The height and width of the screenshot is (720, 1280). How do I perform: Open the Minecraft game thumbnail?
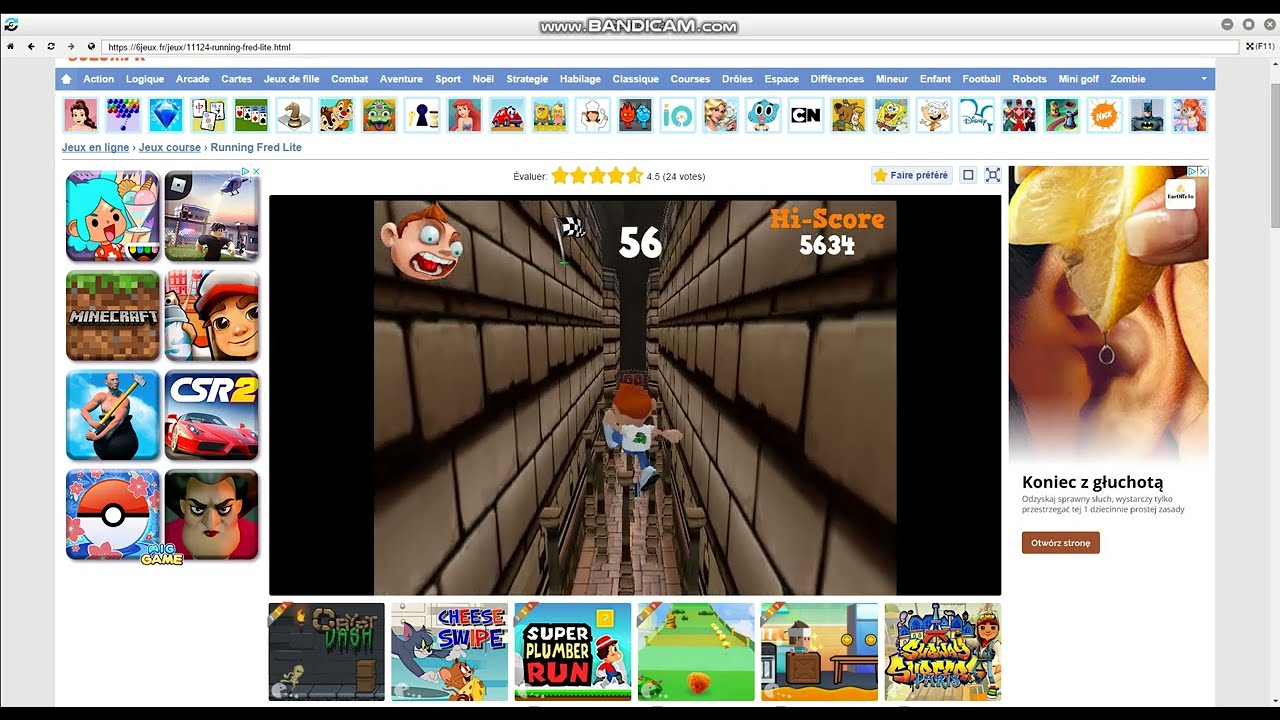coord(113,315)
